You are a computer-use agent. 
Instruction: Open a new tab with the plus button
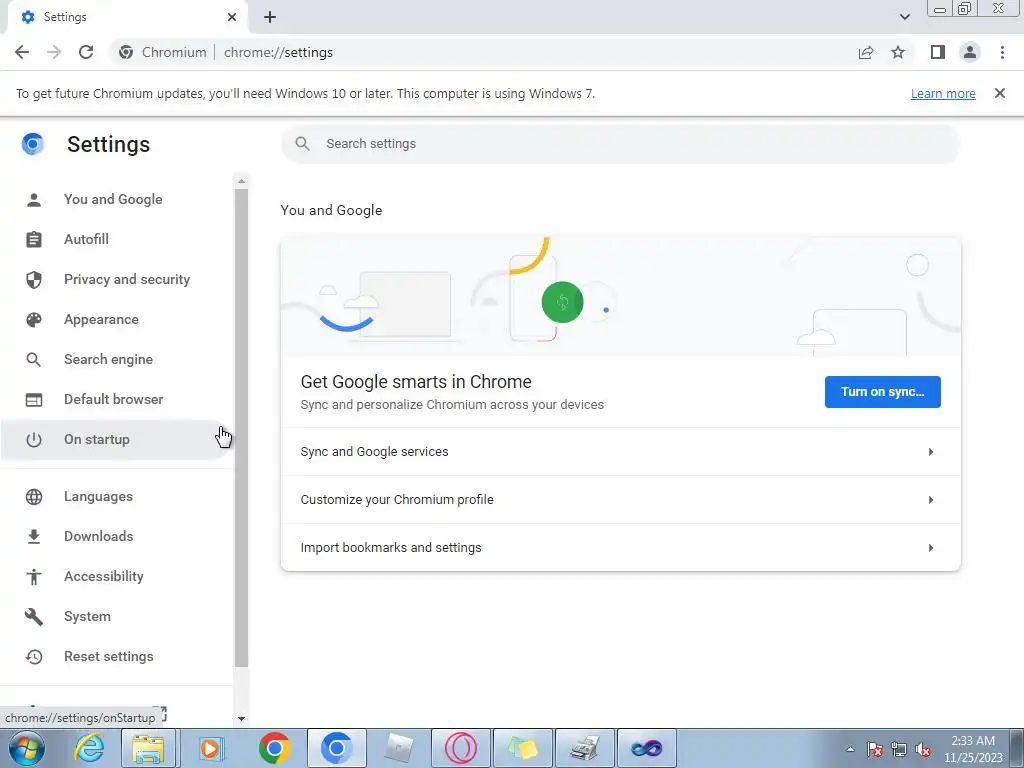[x=270, y=17]
